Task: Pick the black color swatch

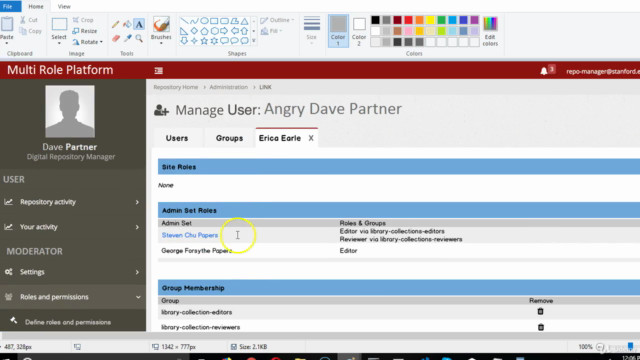Action: [375, 20]
